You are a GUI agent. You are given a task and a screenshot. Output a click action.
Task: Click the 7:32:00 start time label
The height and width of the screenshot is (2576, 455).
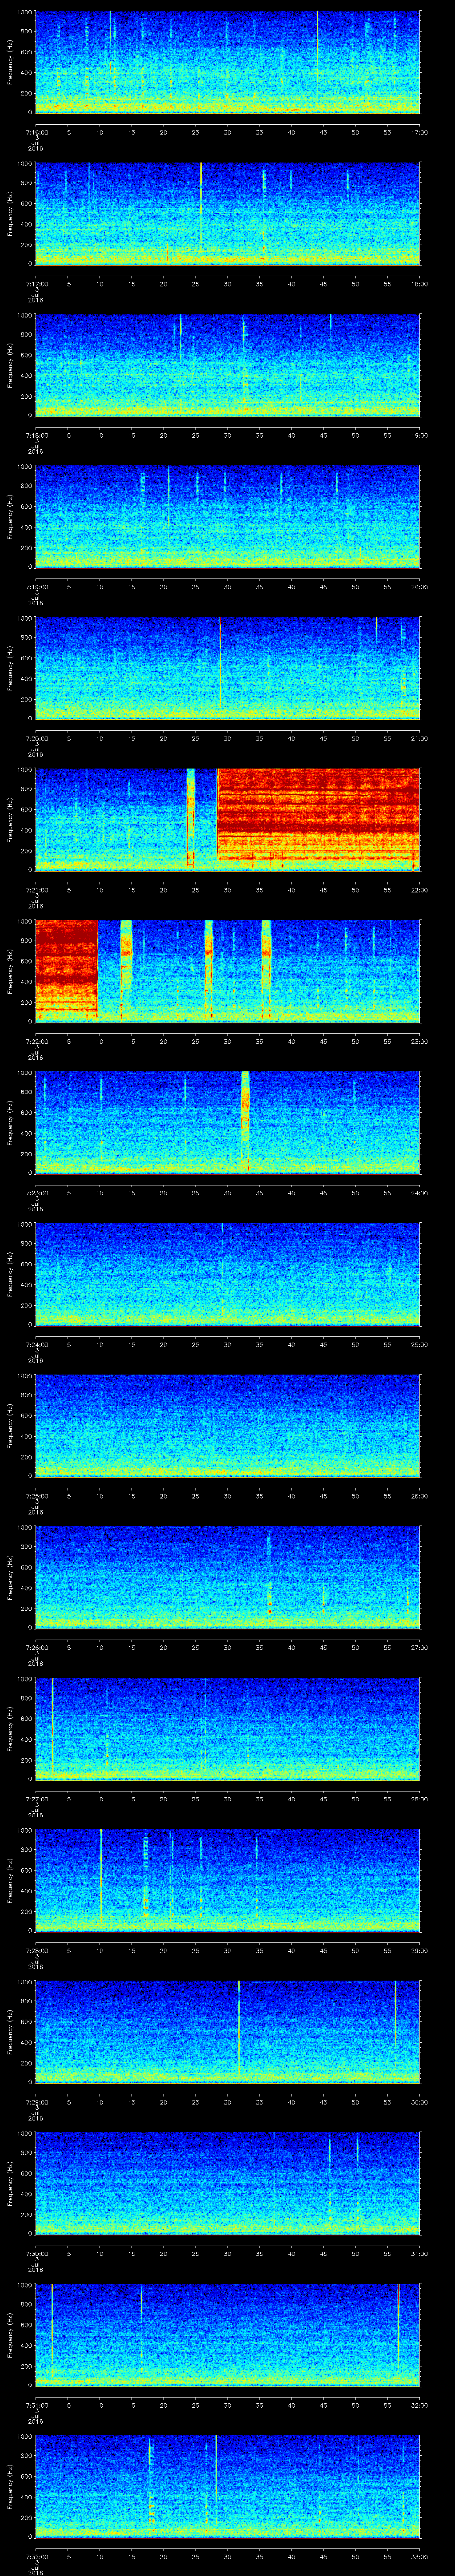click(36, 2556)
